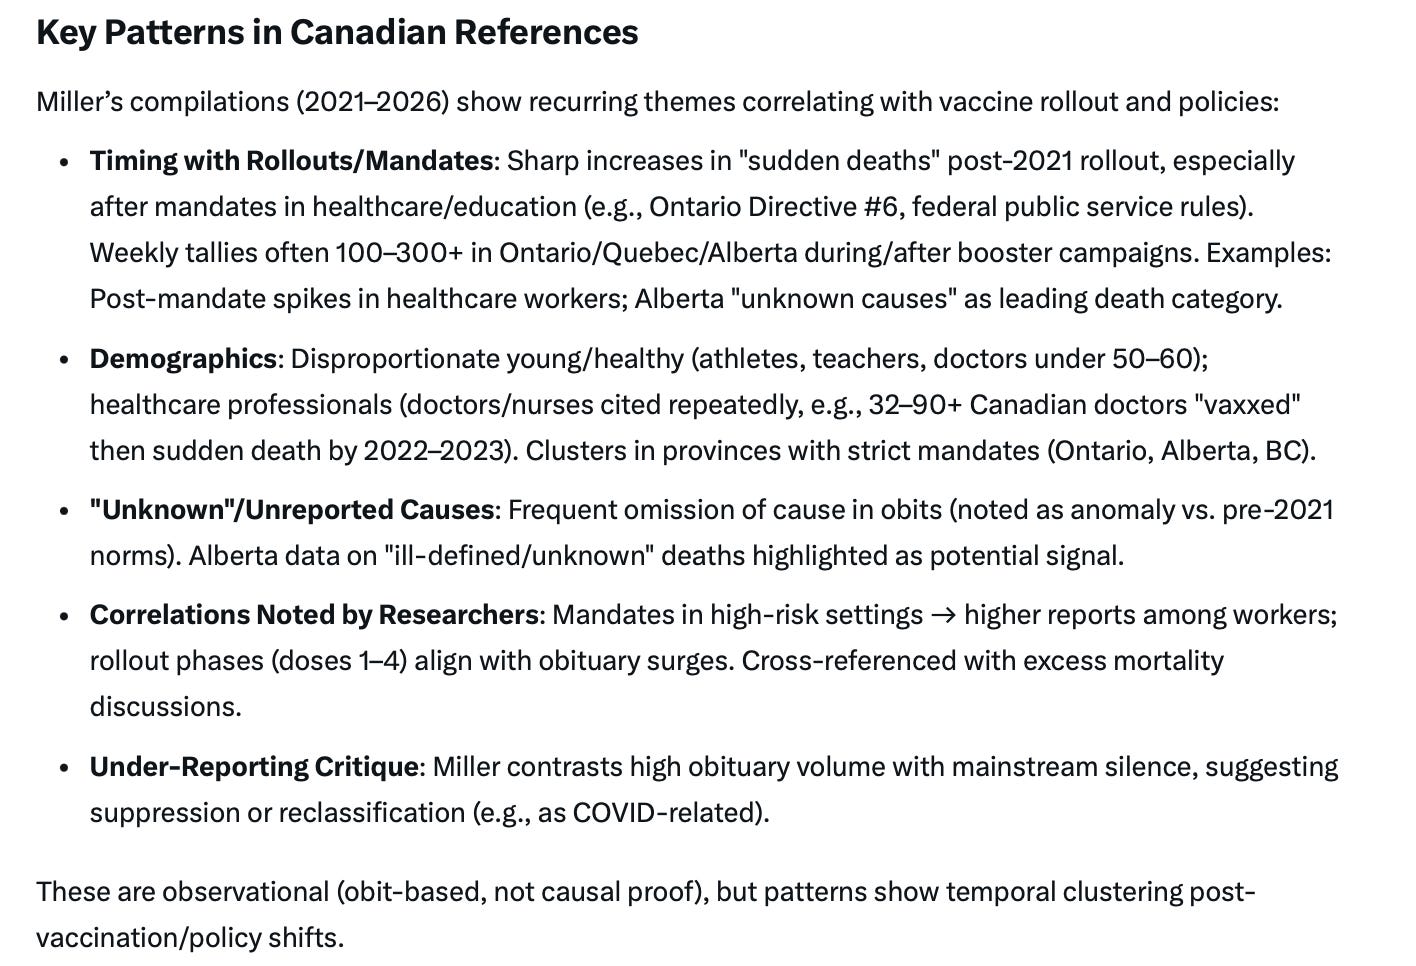This screenshot has width=1416, height=966.
Task: Click the bullet dot before Correlations Noted
Action: pyautogui.click(x=64, y=616)
